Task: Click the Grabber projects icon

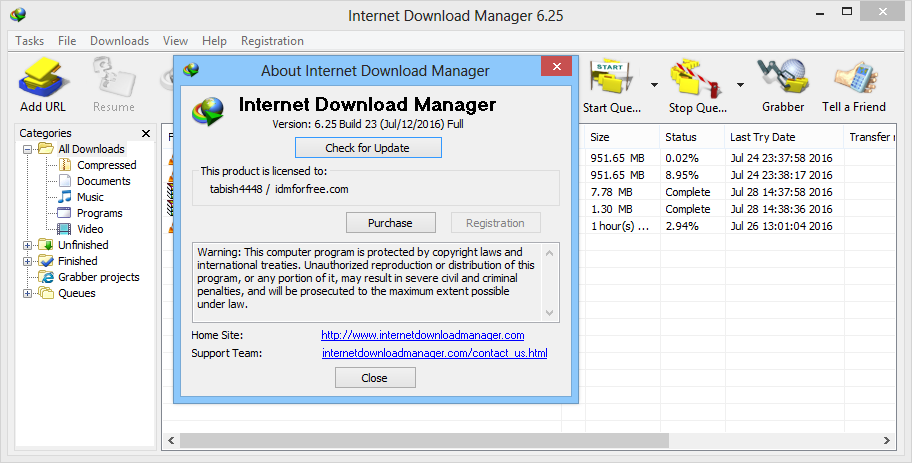Action: [46, 277]
